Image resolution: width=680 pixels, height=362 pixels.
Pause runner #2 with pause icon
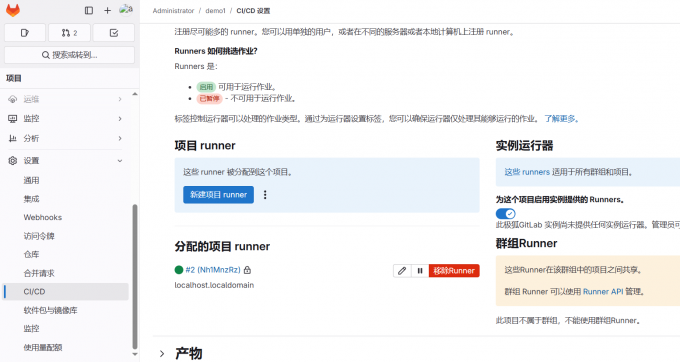(420, 271)
